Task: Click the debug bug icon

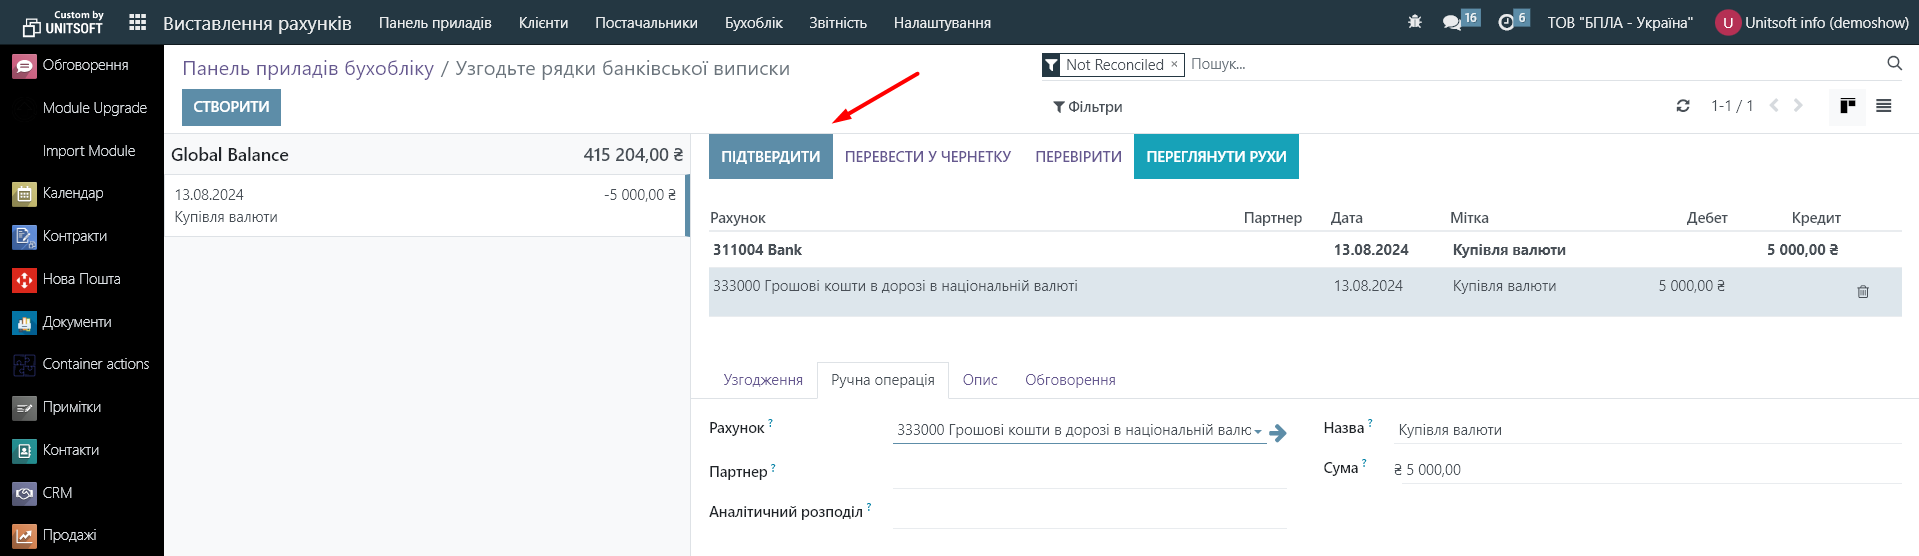Action: point(1414,22)
